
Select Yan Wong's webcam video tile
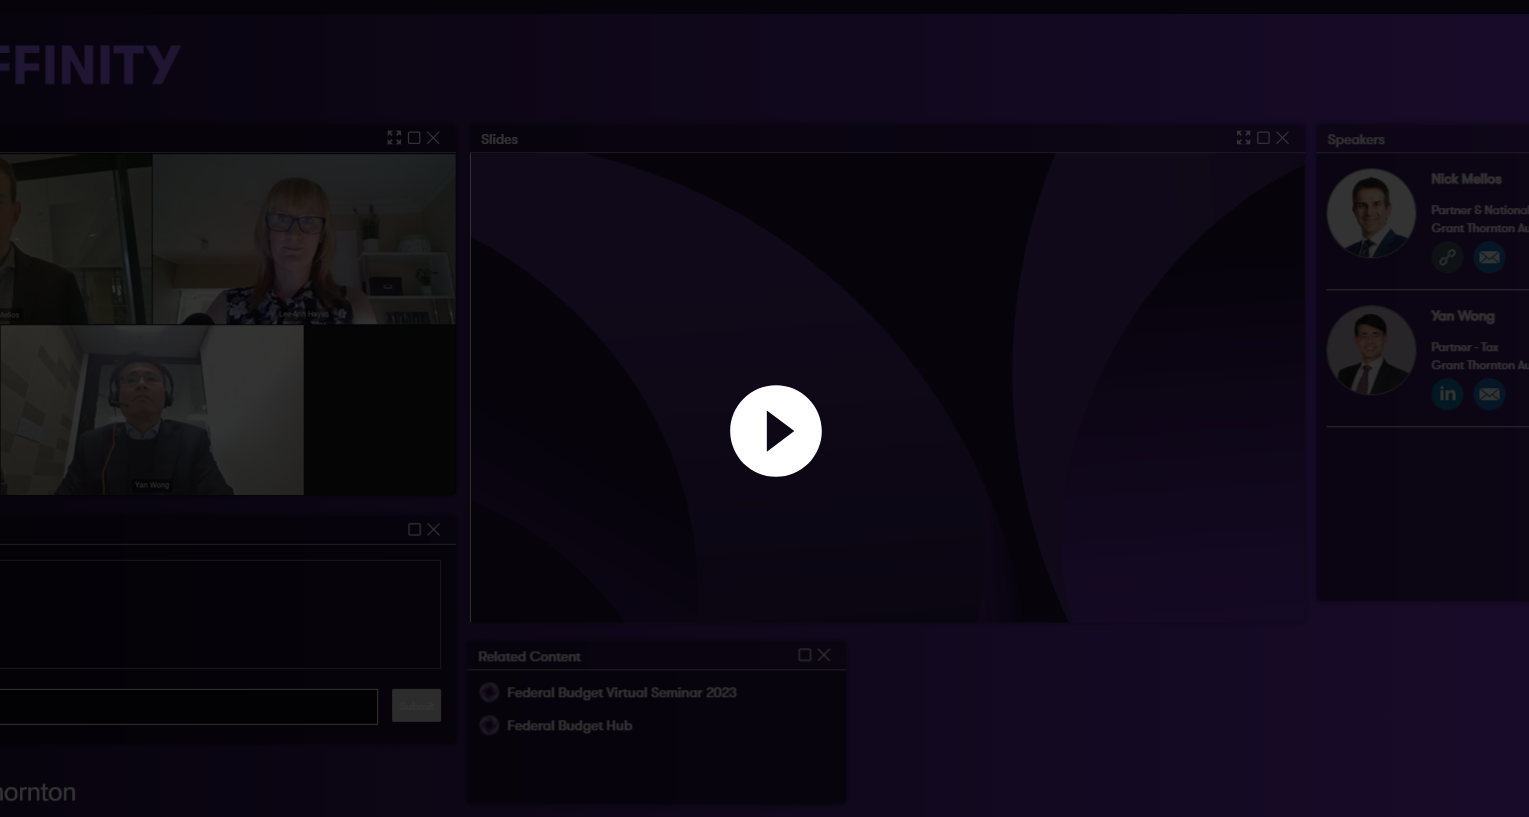pos(152,410)
